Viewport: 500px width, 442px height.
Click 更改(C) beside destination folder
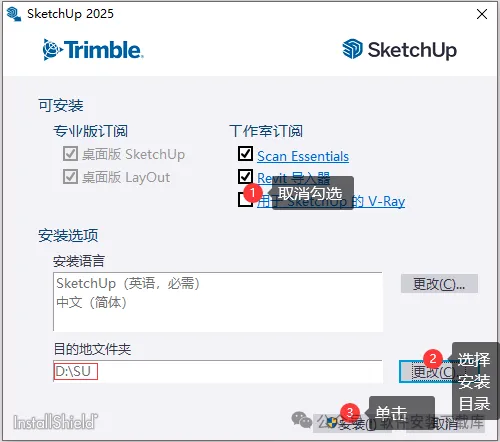click(x=426, y=371)
